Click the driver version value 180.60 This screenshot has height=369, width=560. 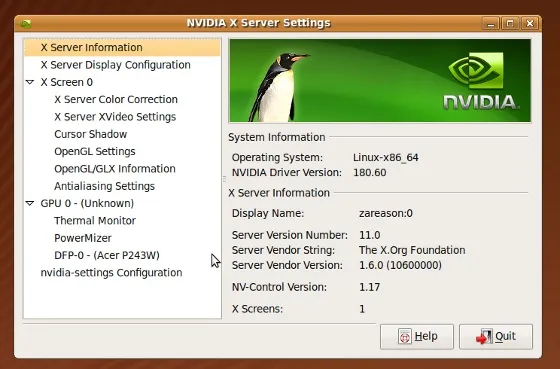pyautogui.click(x=370, y=173)
